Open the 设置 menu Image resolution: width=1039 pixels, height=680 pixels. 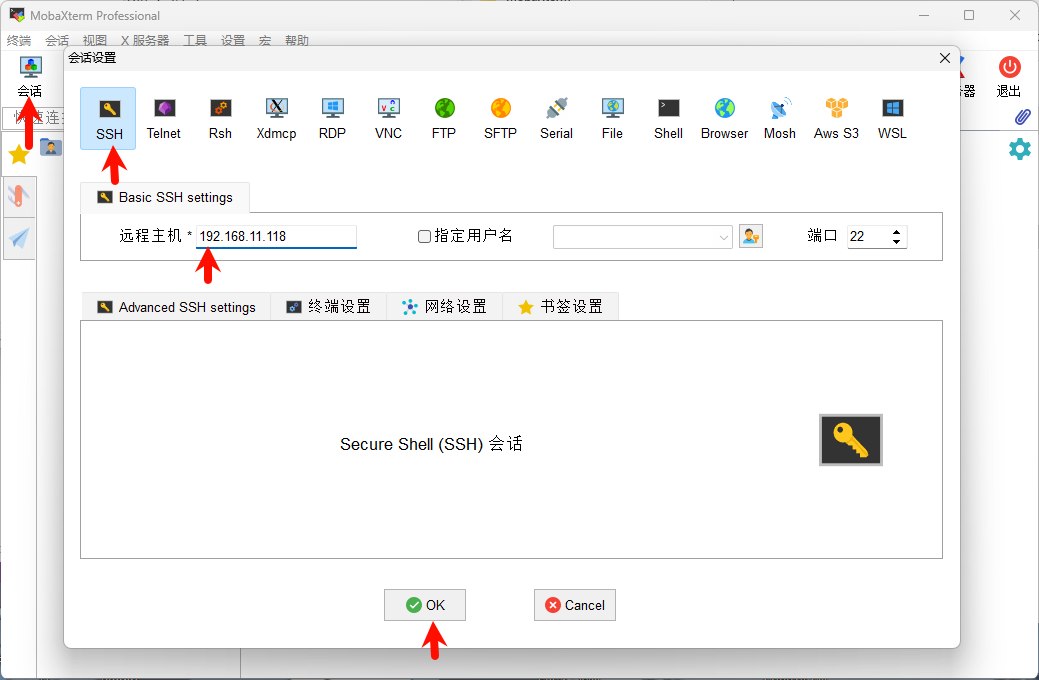tap(233, 40)
